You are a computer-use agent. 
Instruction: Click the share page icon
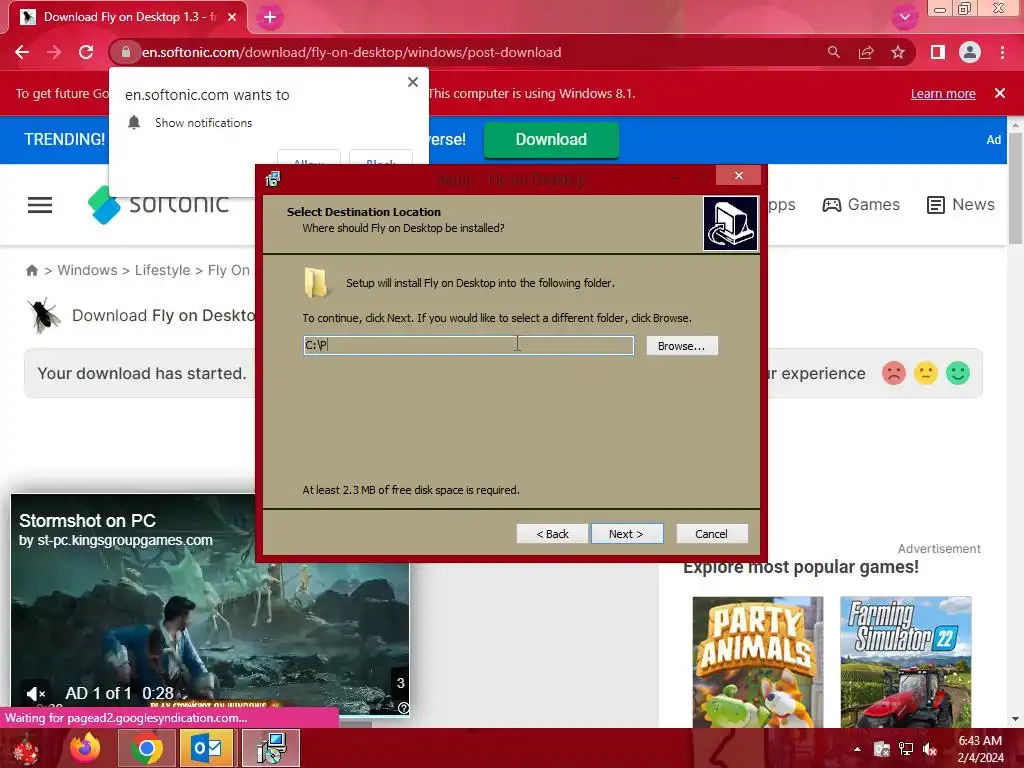(866, 52)
